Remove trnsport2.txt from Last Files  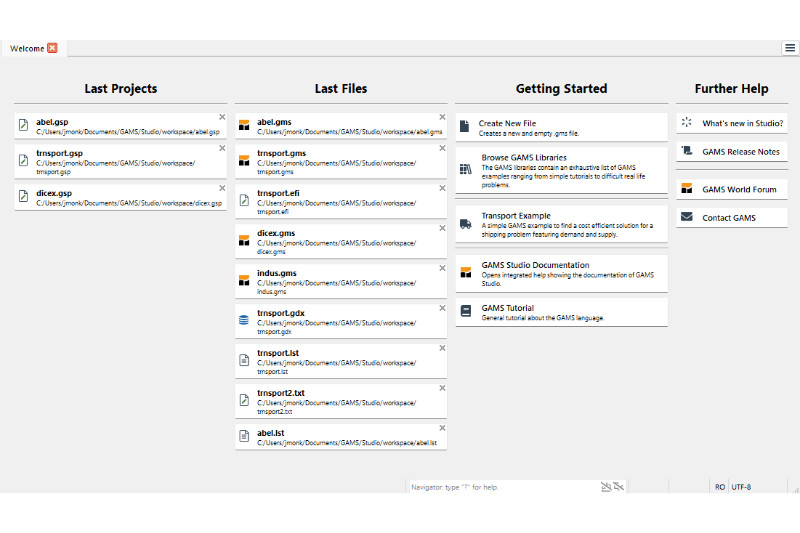pyautogui.click(x=442, y=388)
